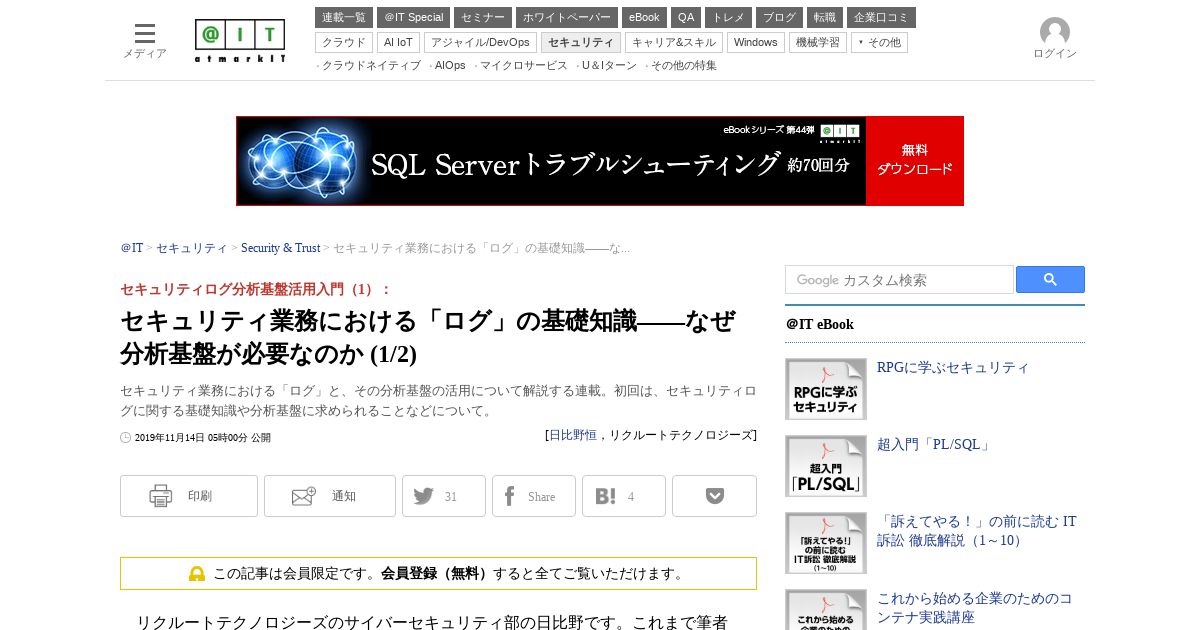Open the @IT Special tab
Viewport: 1200px width, 630px height.
413,17
